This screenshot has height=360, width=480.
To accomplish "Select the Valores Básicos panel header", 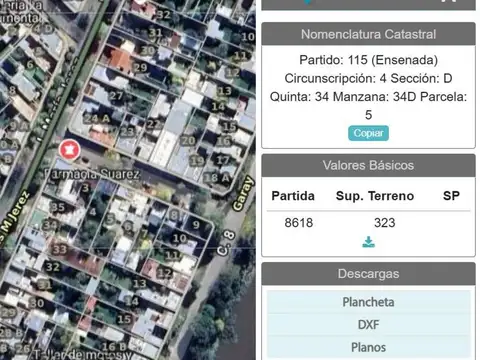I will click(368, 165).
